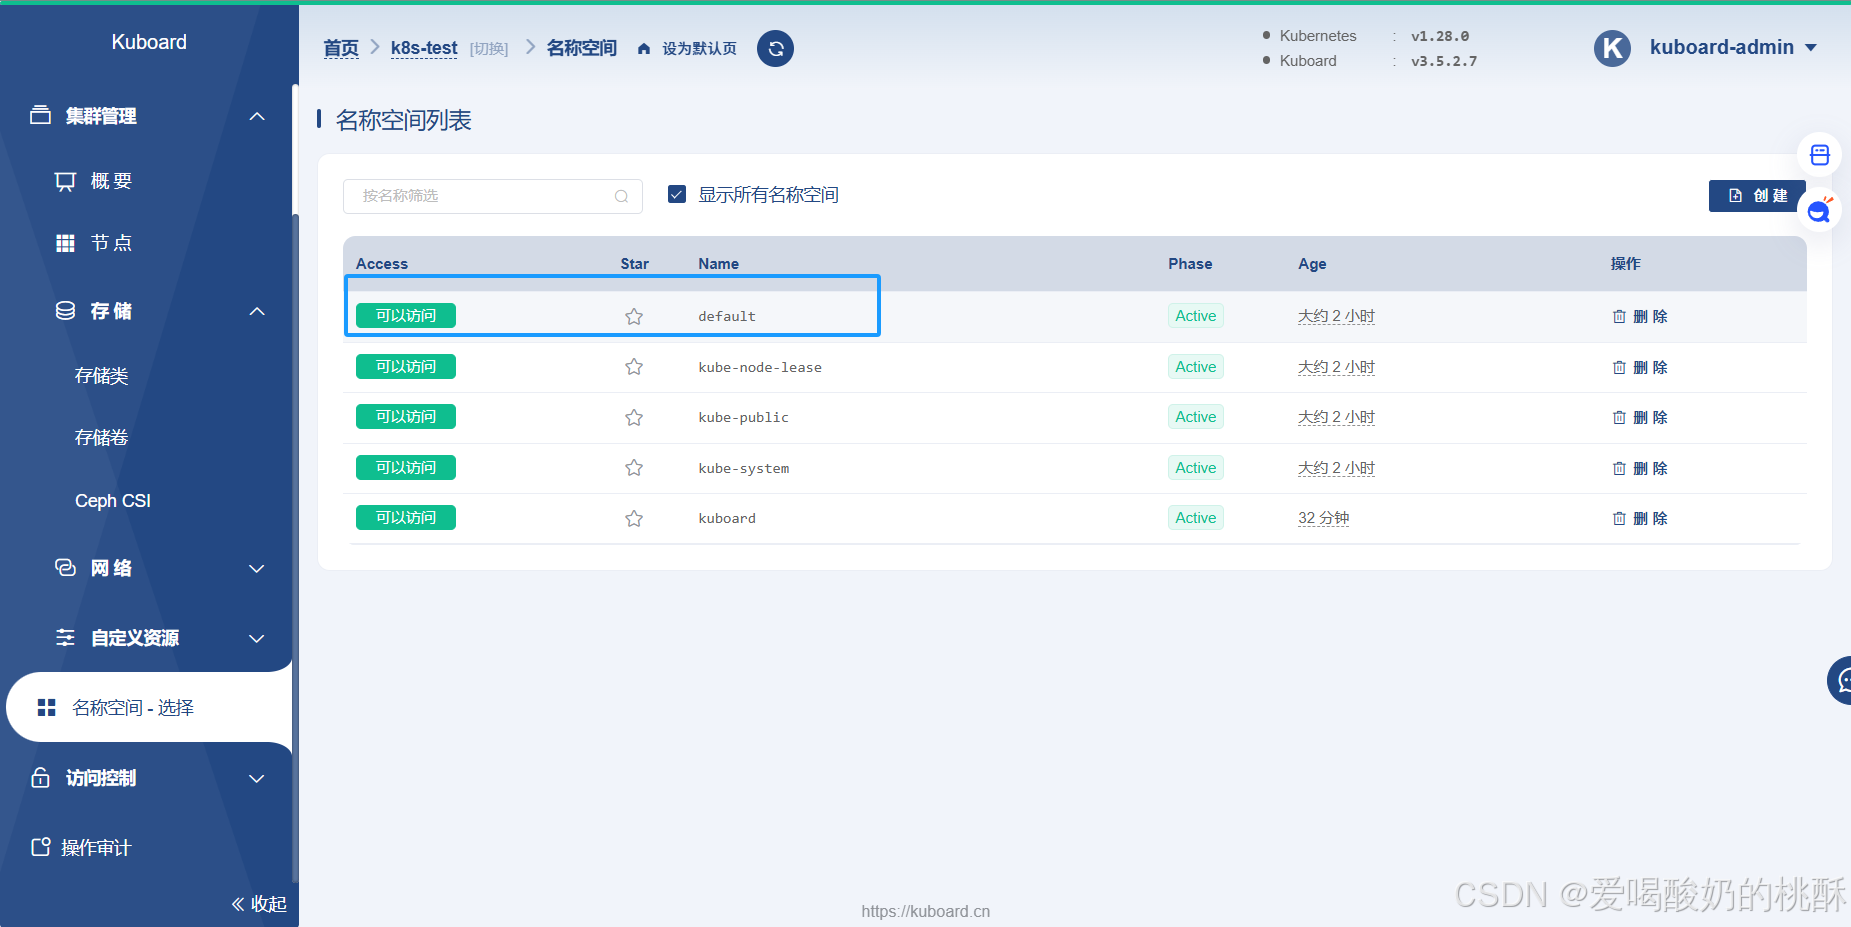Click the 创建 button
Screen dimensions: 1851x927
1757,196
